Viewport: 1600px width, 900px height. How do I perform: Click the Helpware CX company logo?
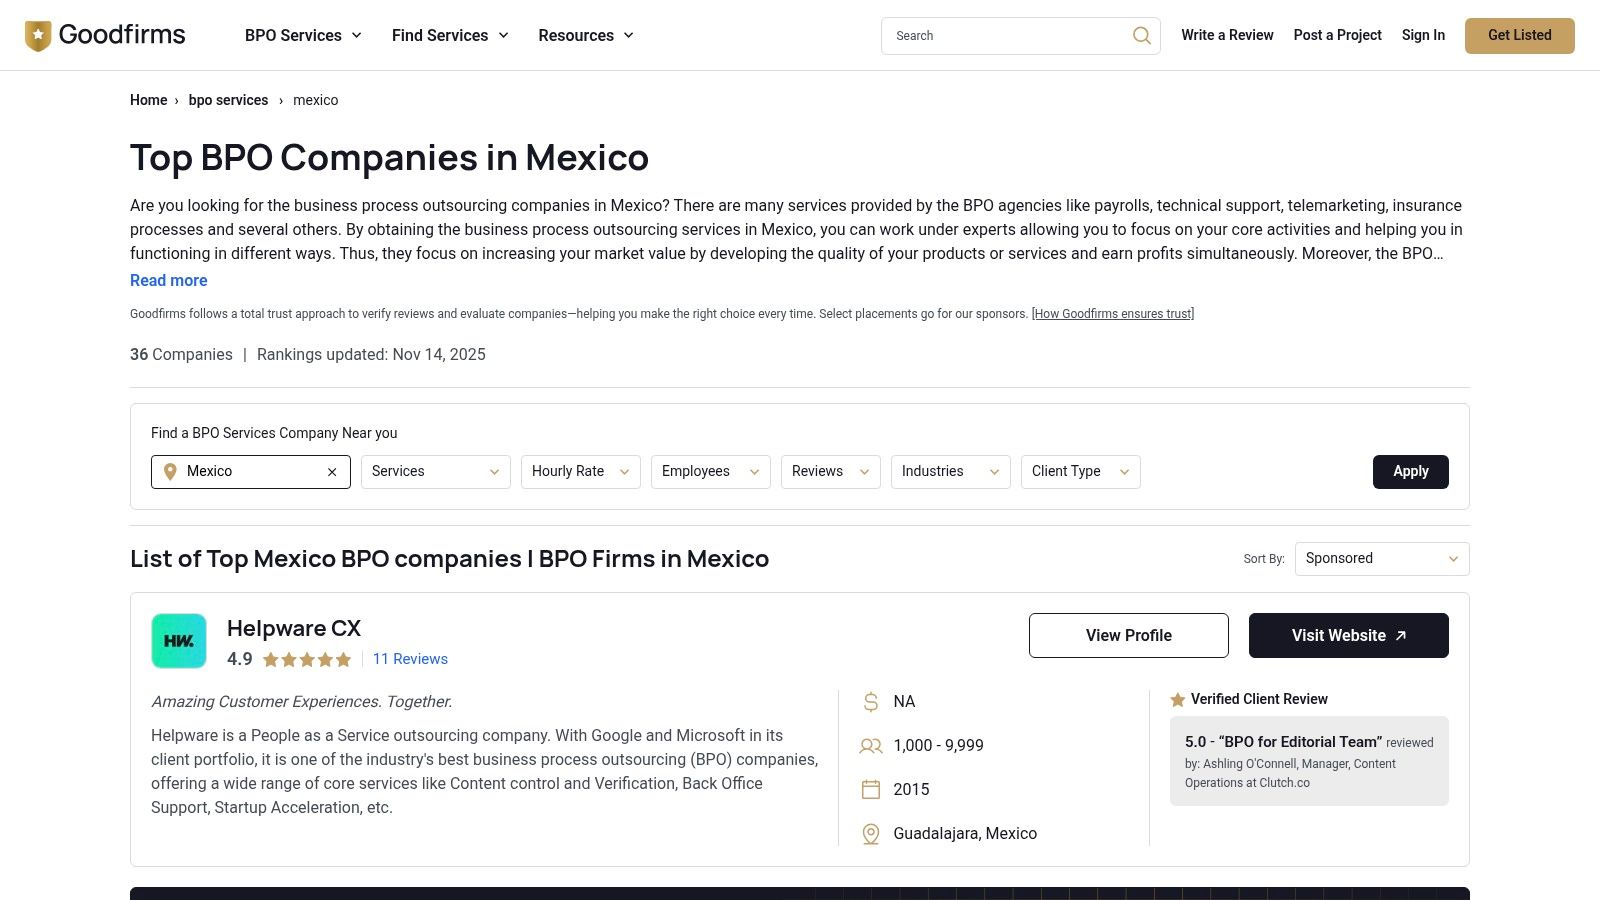(179, 640)
